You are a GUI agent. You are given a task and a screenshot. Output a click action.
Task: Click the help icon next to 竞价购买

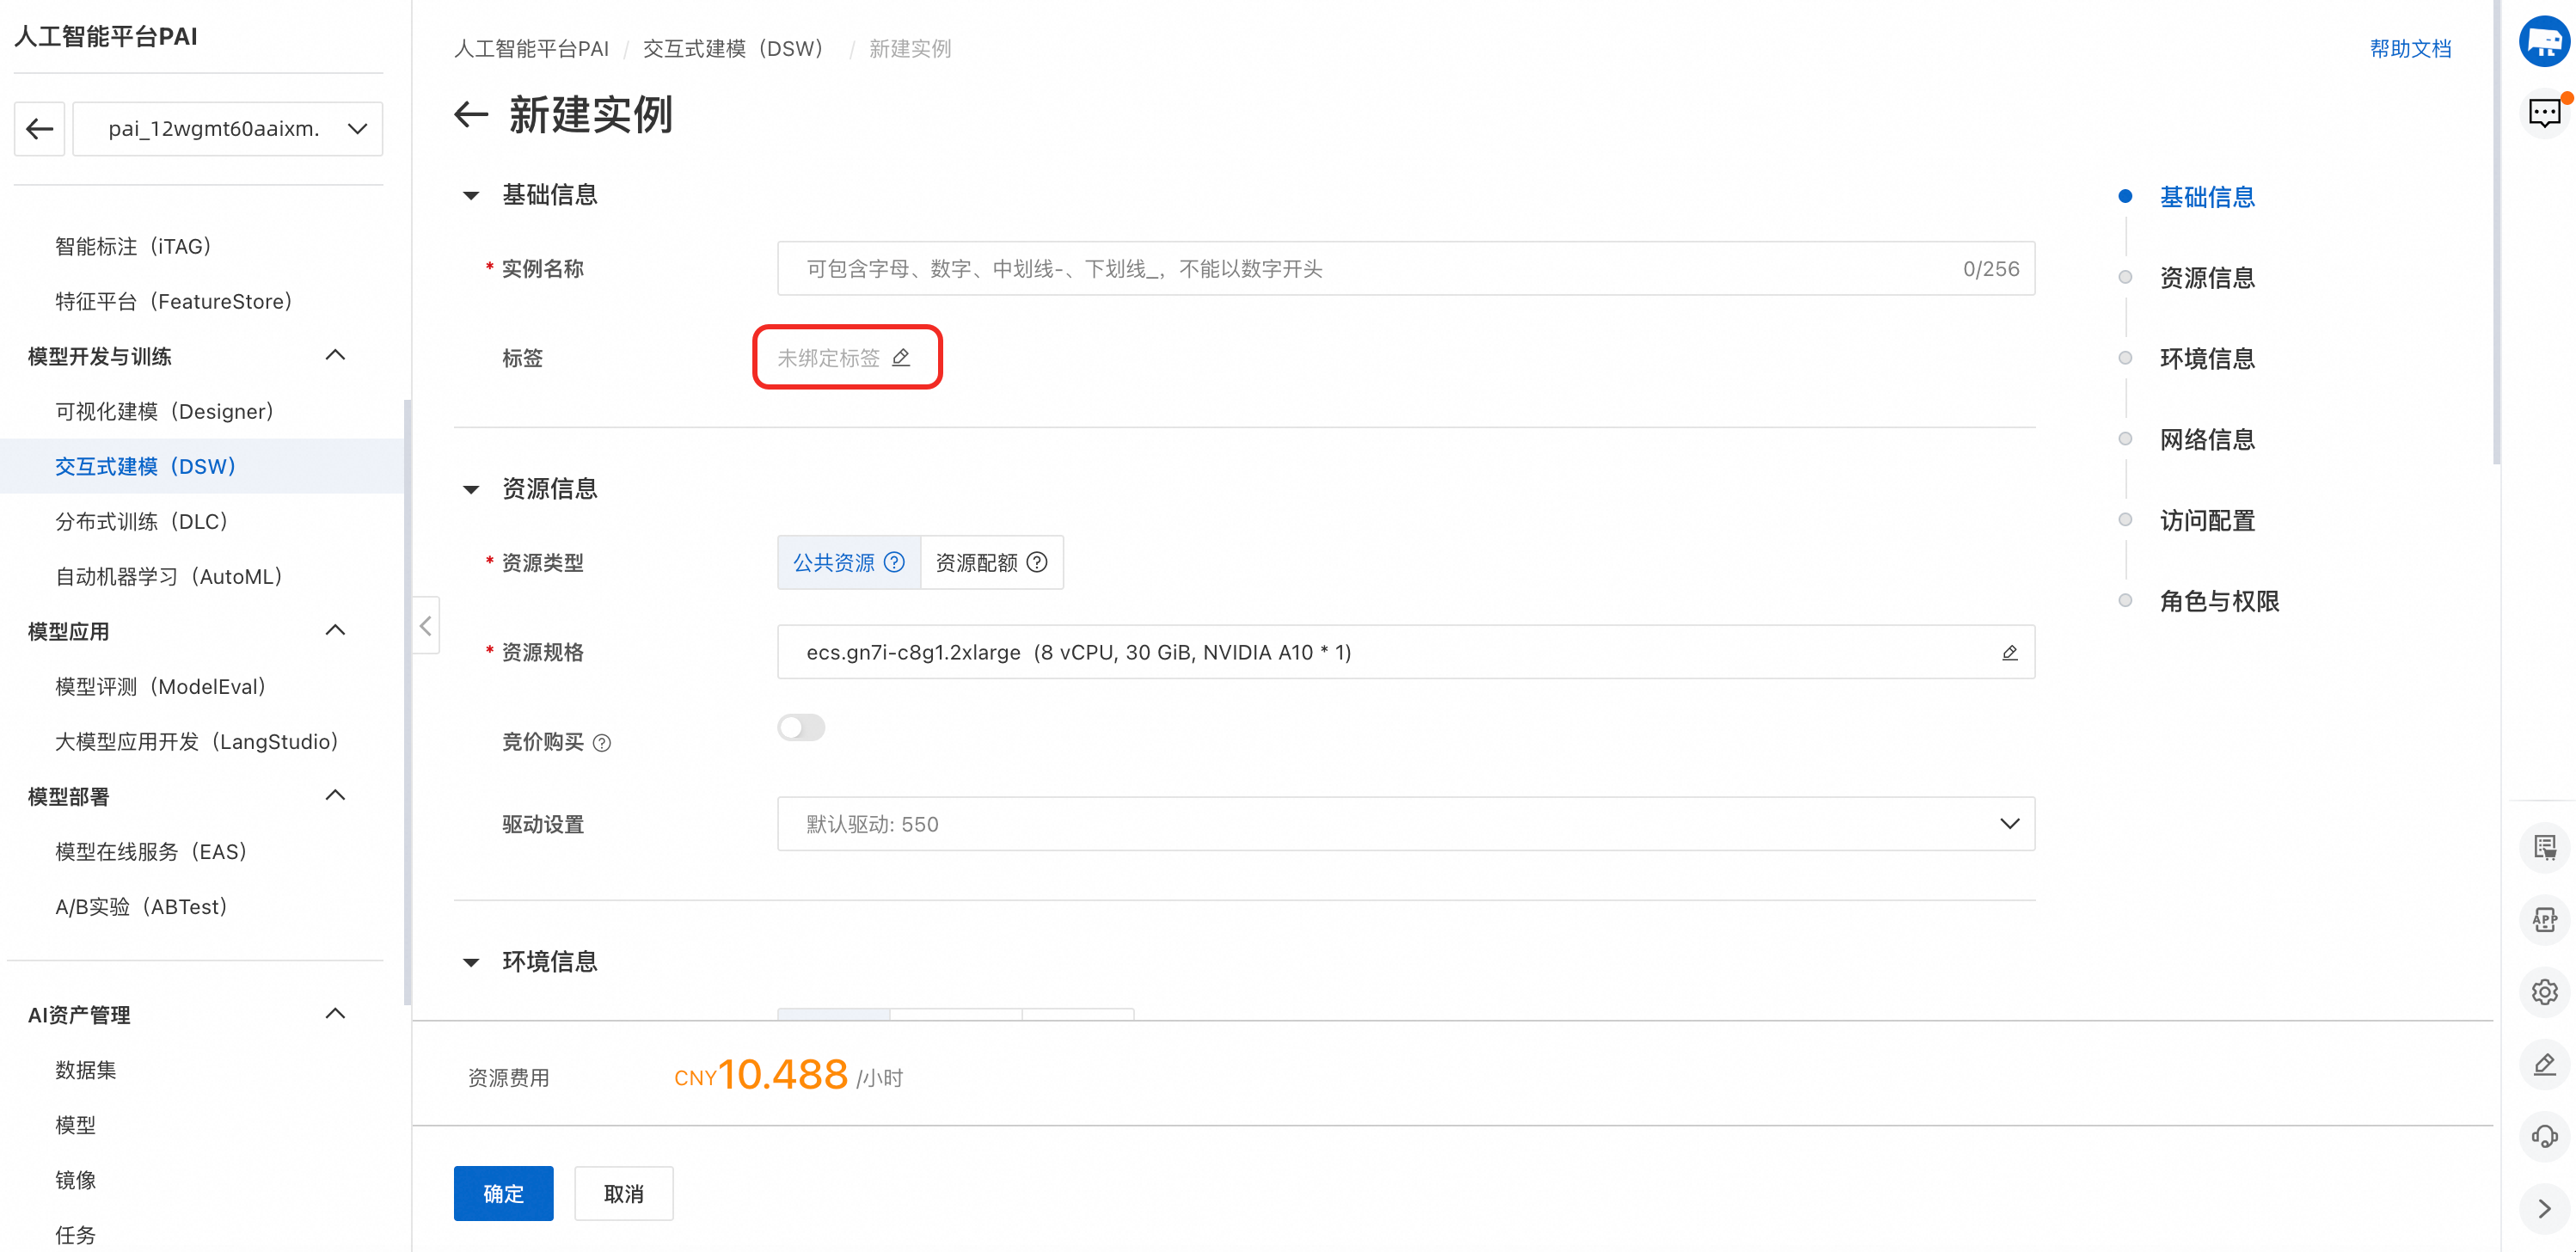(x=602, y=743)
